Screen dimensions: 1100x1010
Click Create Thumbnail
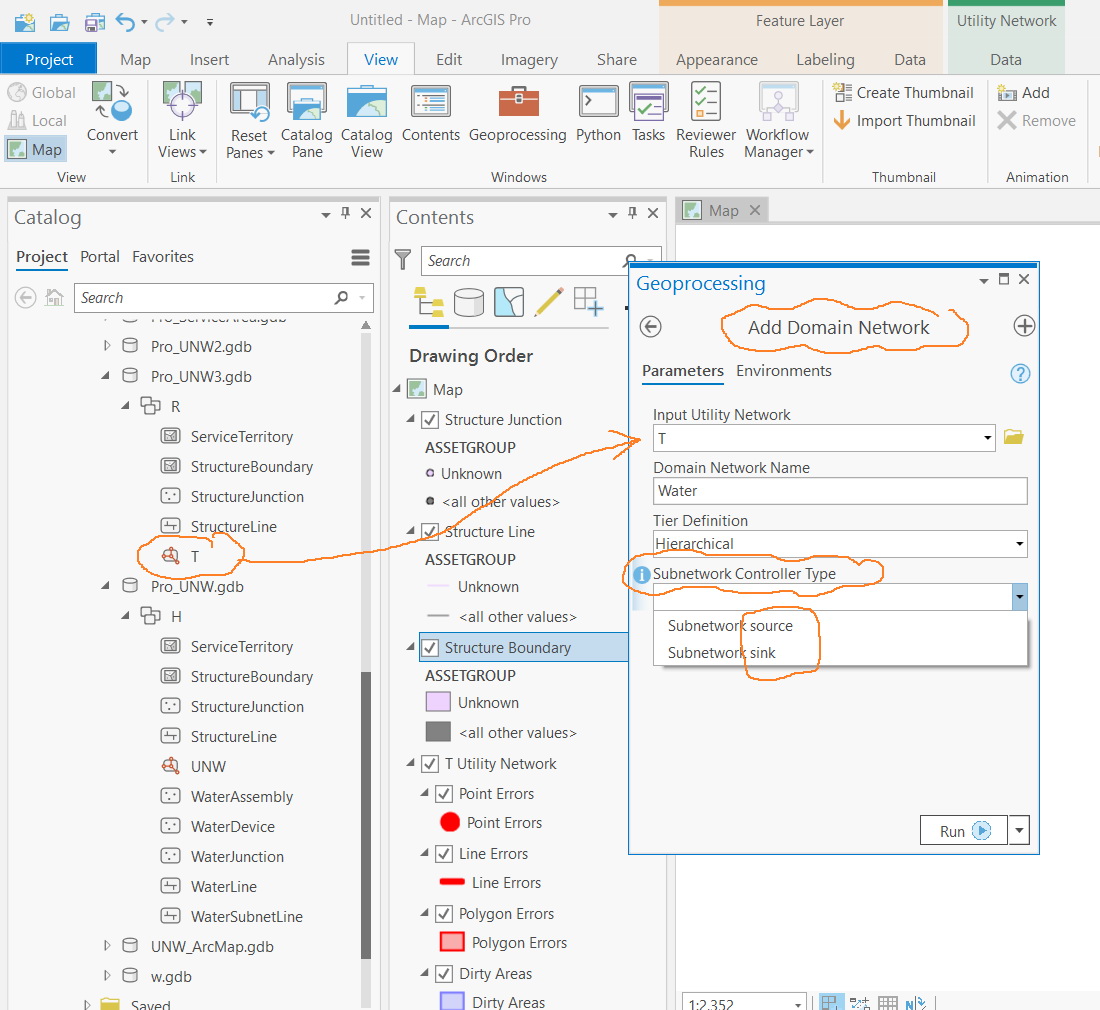pyautogui.click(x=904, y=93)
